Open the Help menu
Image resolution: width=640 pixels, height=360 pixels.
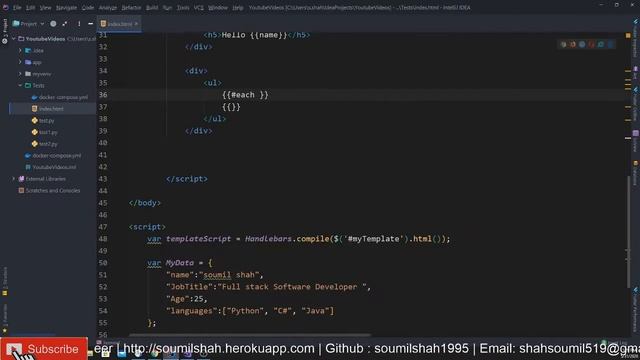(x=238, y=7)
